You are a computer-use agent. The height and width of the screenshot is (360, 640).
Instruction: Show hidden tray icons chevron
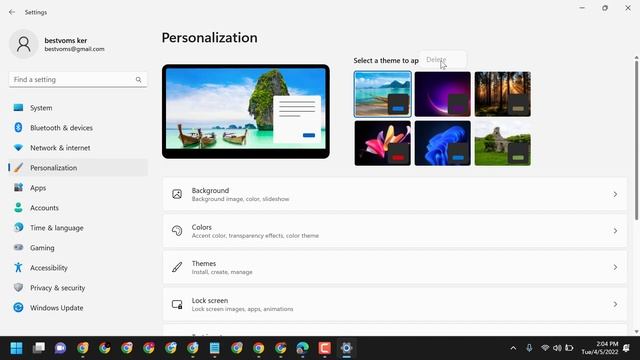pyautogui.click(x=513, y=348)
